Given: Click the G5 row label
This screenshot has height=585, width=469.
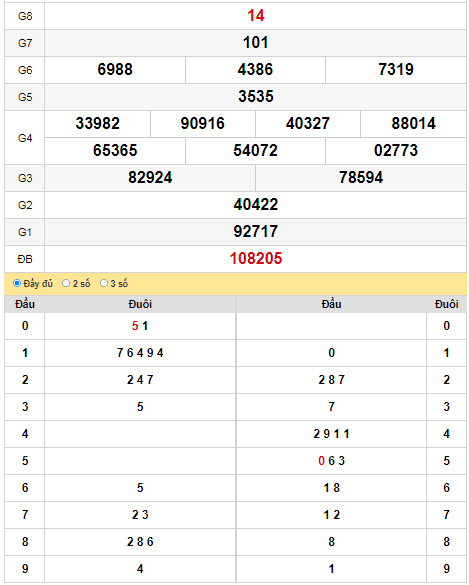Looking at the screenshot, I should 25,97.
